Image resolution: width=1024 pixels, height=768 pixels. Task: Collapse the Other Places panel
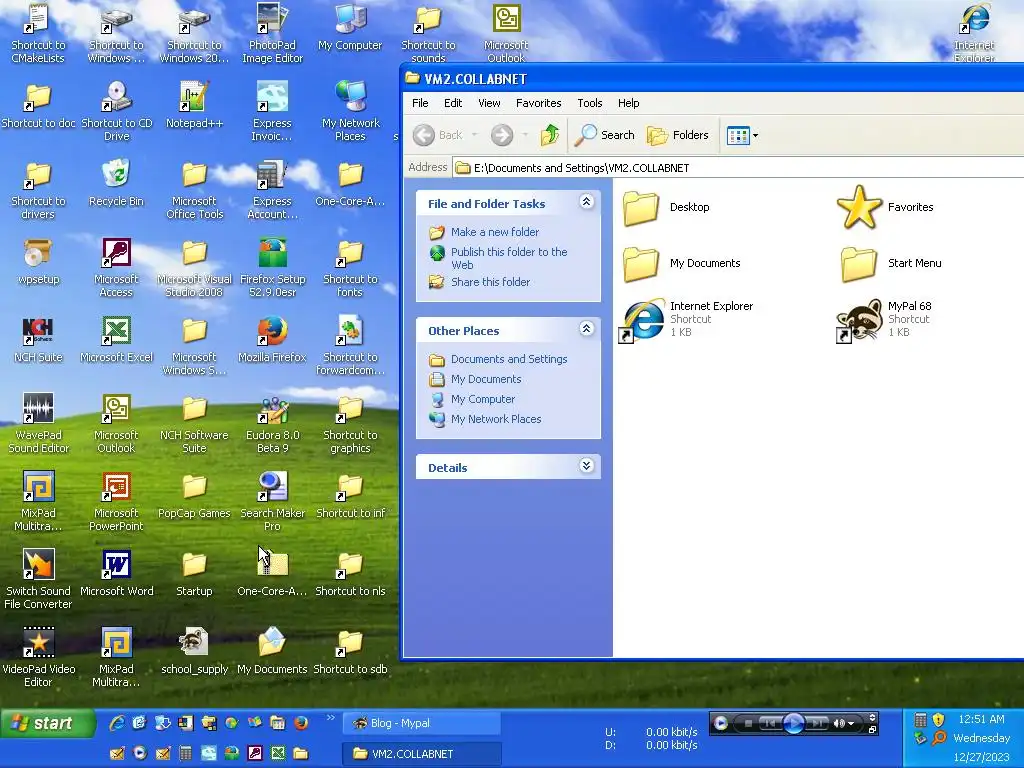(x=586, y=328)
